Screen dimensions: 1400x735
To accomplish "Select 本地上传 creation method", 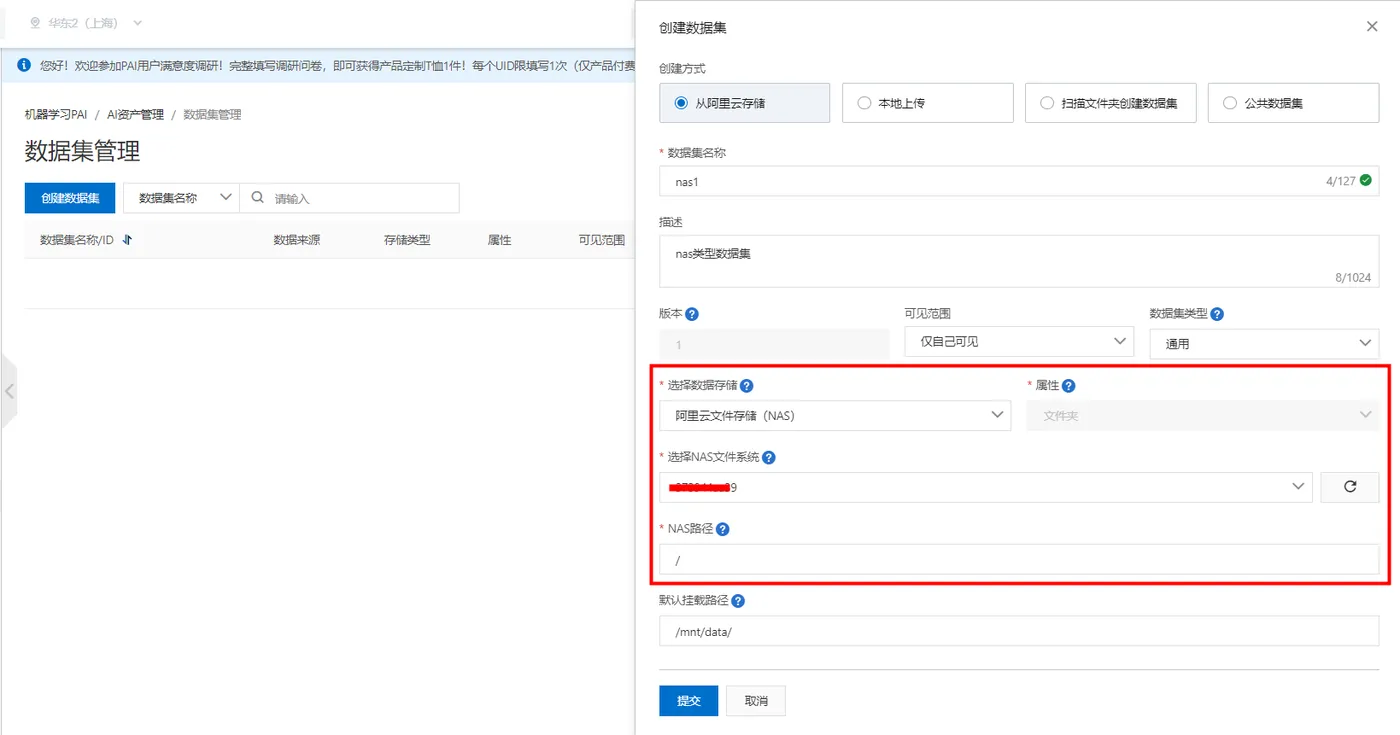I will point(927,103).
